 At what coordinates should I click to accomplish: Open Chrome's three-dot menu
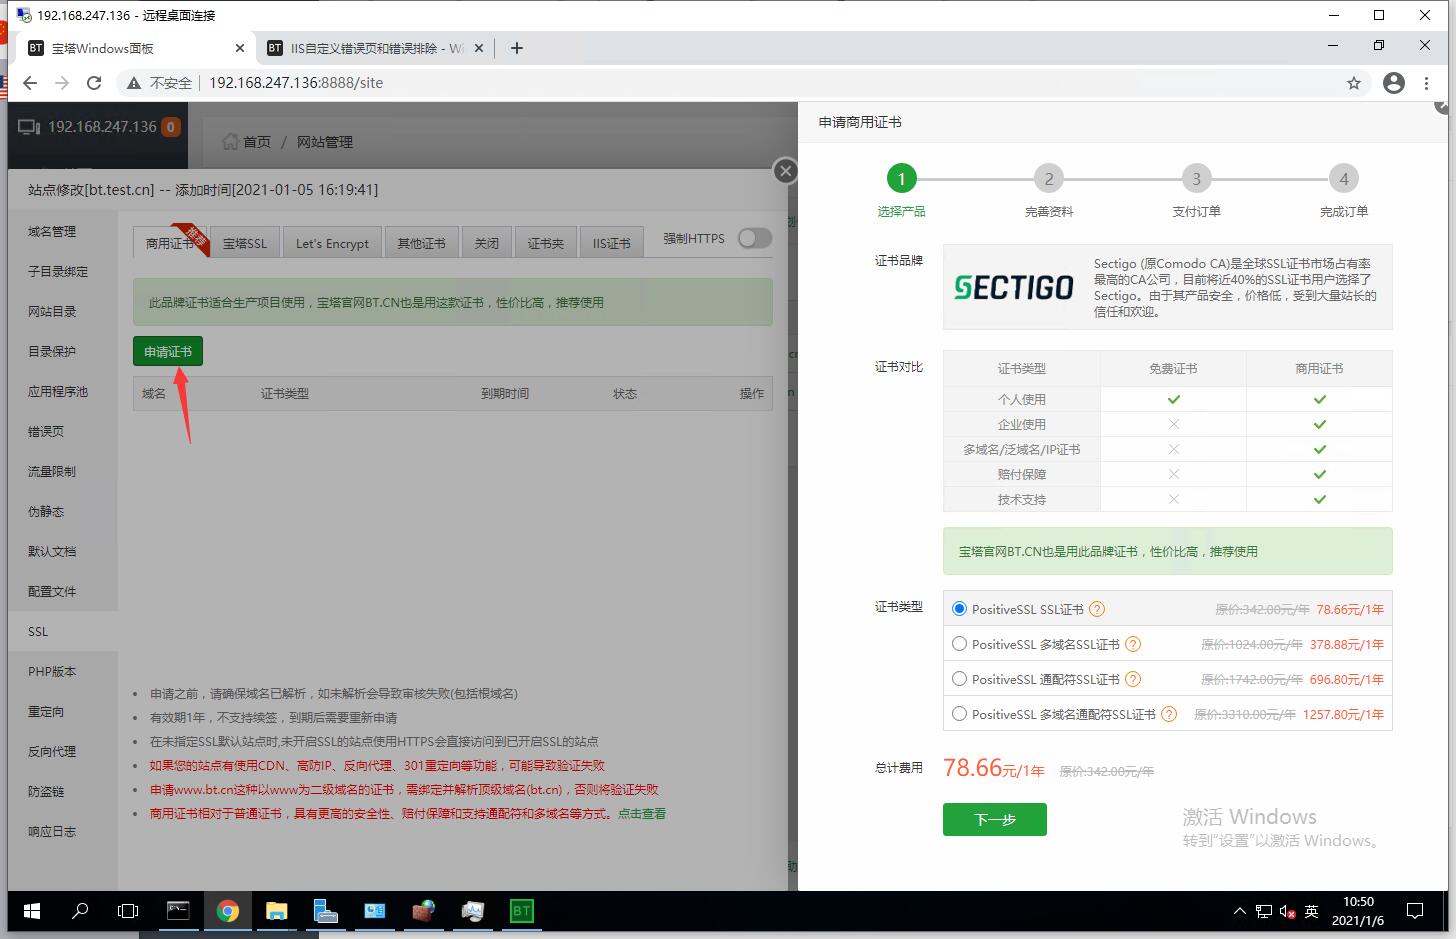(1427, 83)
